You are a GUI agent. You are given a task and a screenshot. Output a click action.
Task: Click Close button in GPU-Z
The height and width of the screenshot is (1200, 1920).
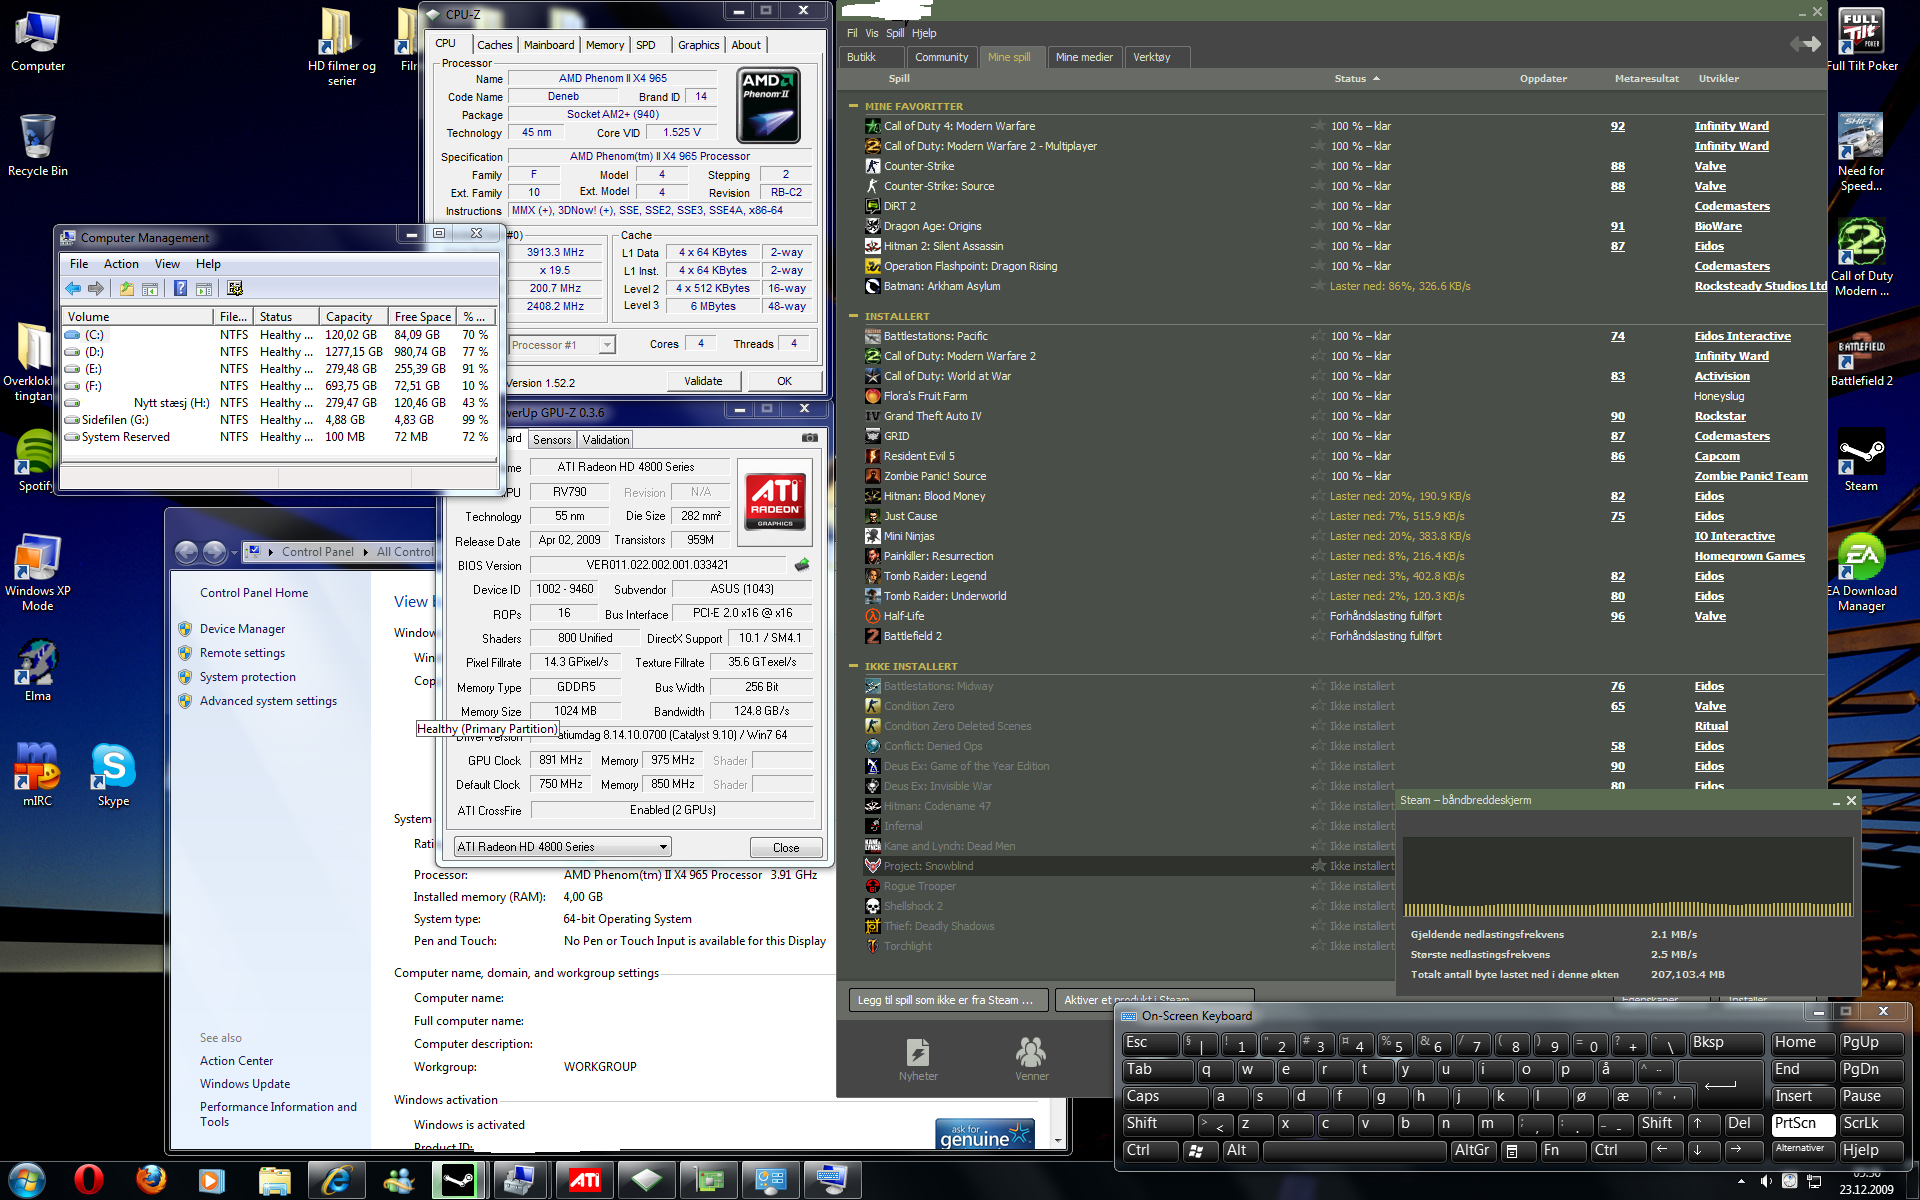pyautogui.click(x=786, y=847)
